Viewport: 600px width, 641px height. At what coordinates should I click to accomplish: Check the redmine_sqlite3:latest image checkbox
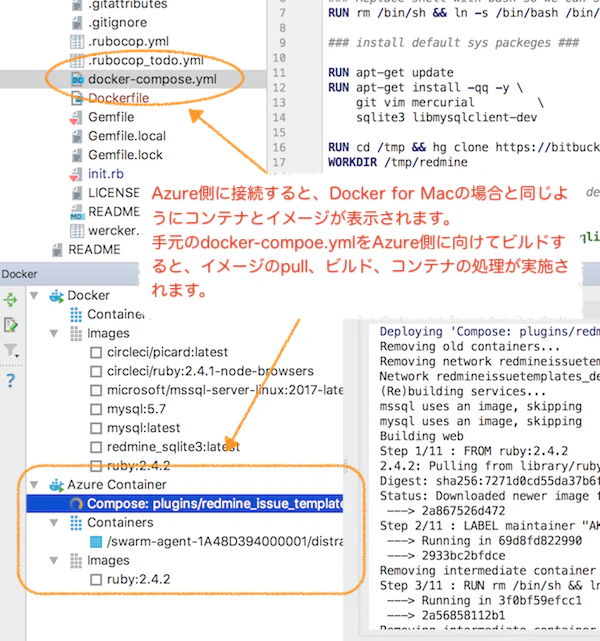click(96, 447)
